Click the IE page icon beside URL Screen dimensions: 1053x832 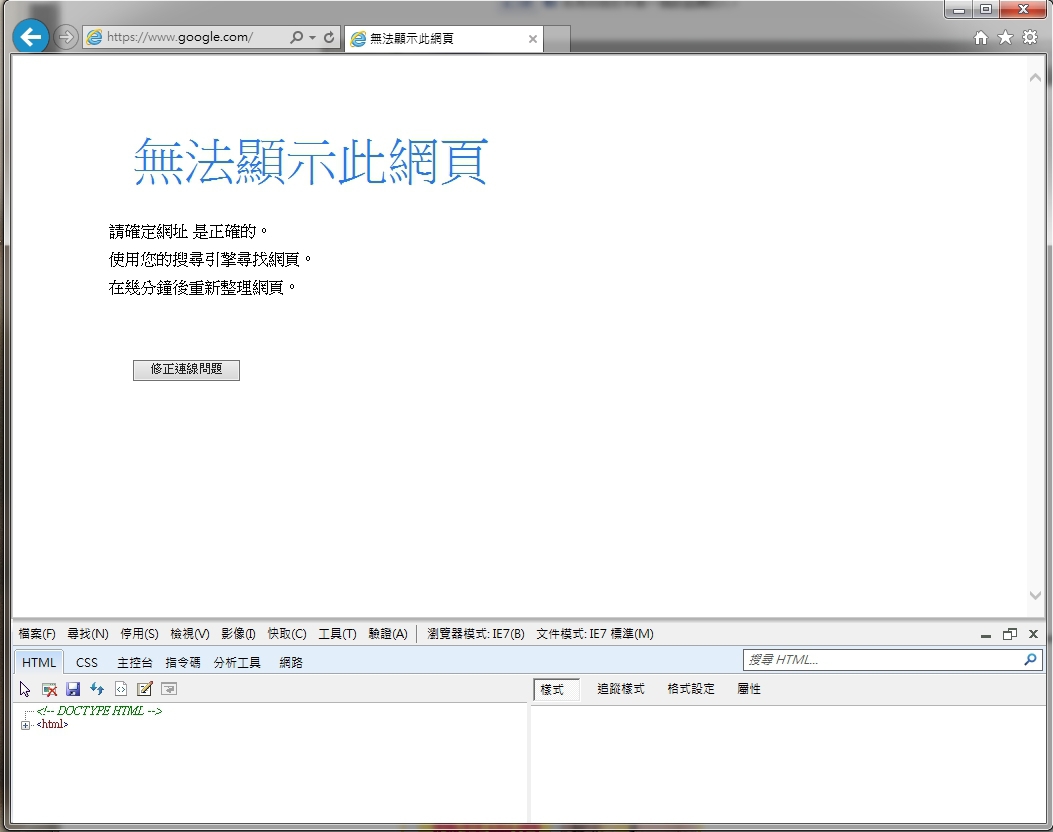point(95,37)
